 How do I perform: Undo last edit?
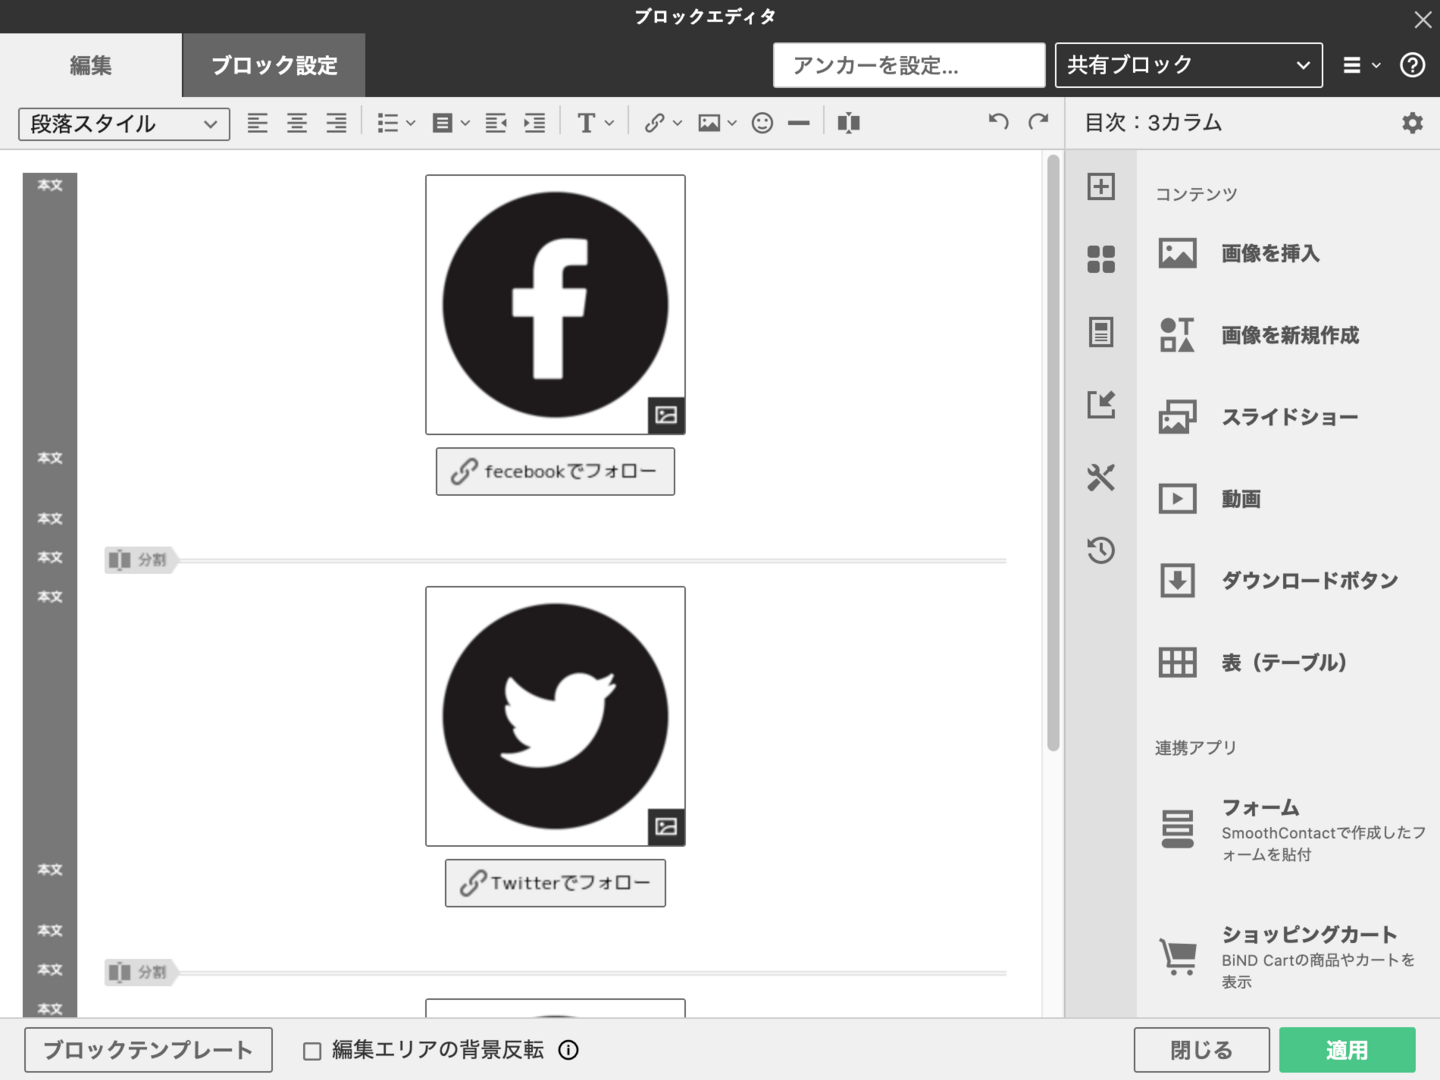998,122
